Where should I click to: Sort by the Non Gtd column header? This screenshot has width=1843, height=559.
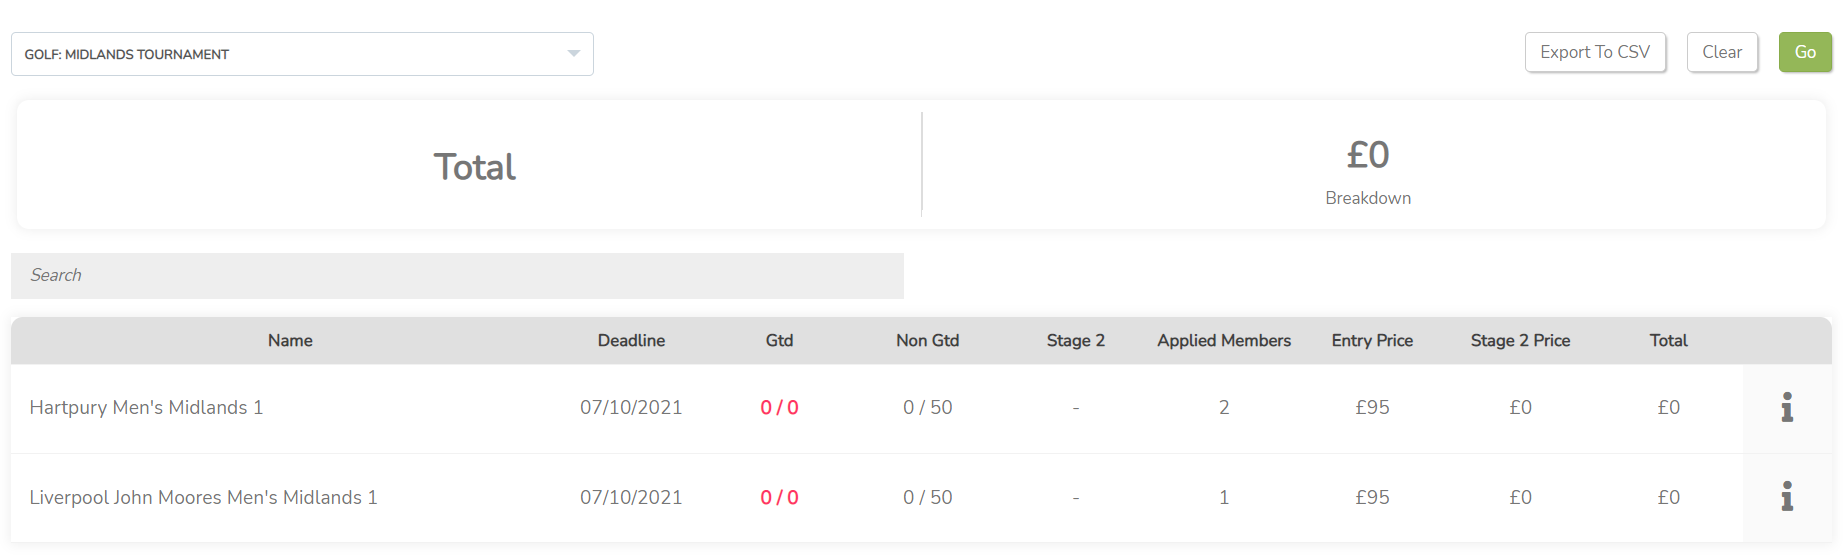[x=927, y=340]
